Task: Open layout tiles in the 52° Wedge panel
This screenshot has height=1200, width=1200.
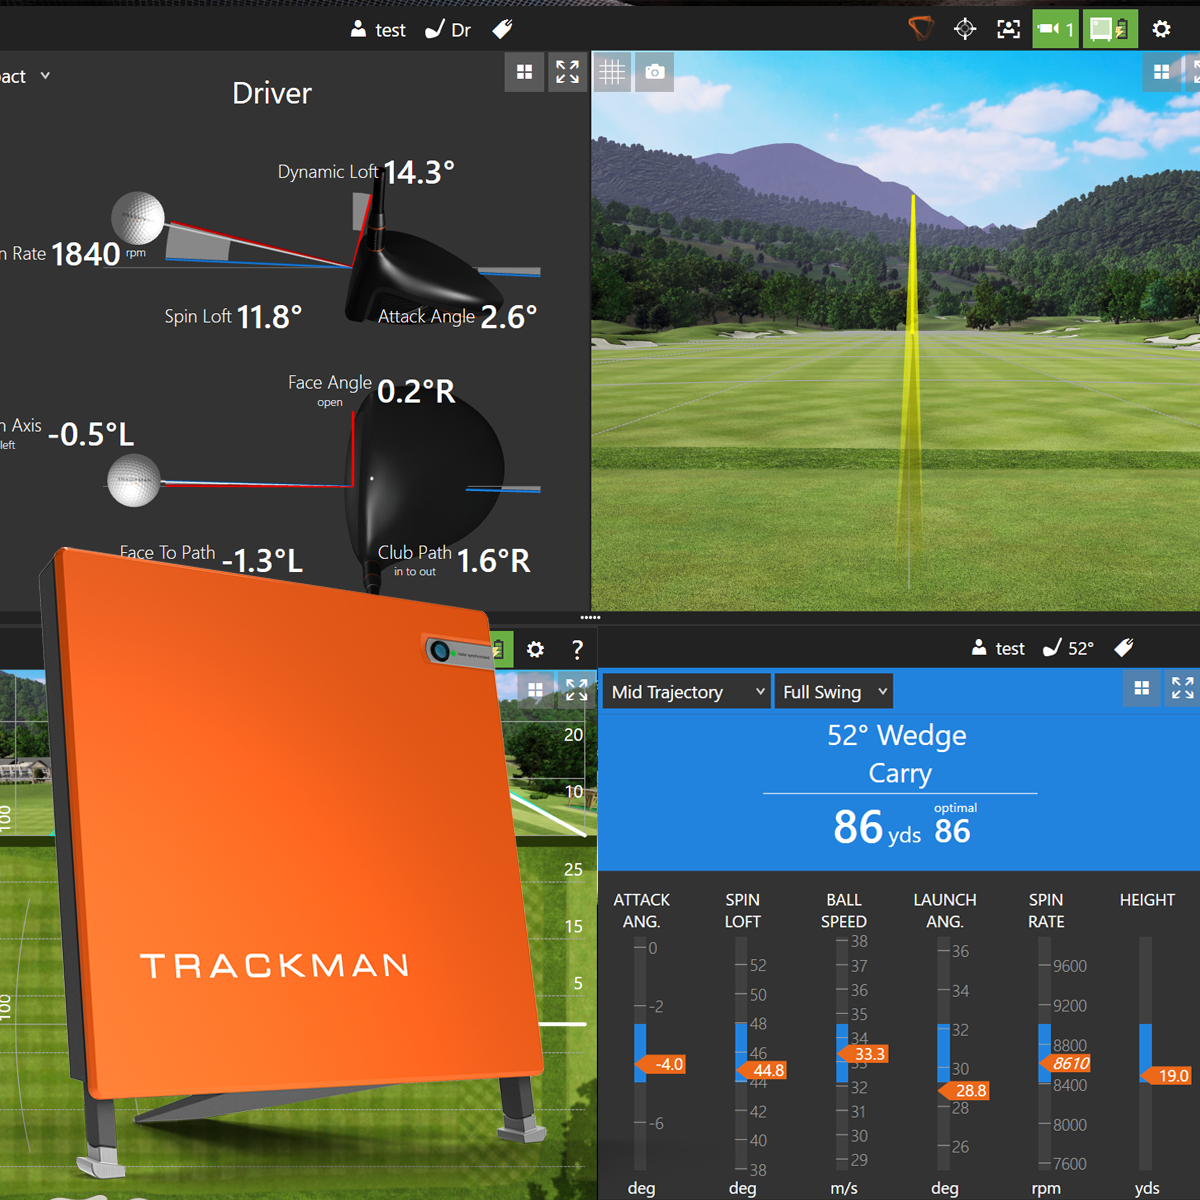Action: pyautogui.click(x=1141, y=688)
